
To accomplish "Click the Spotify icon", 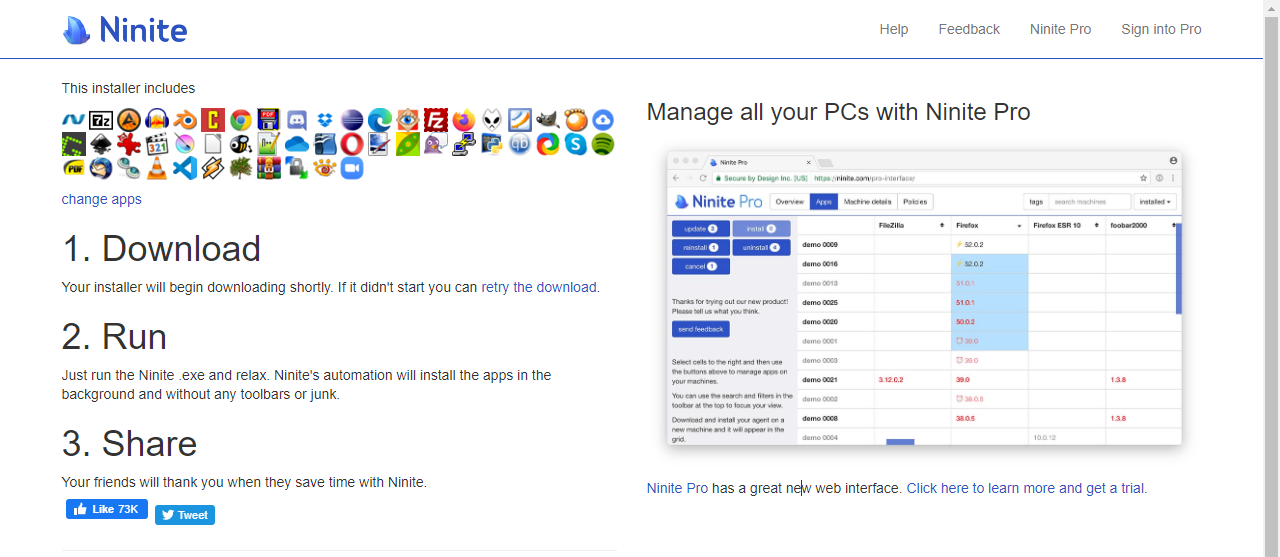I will click(602, 144).
